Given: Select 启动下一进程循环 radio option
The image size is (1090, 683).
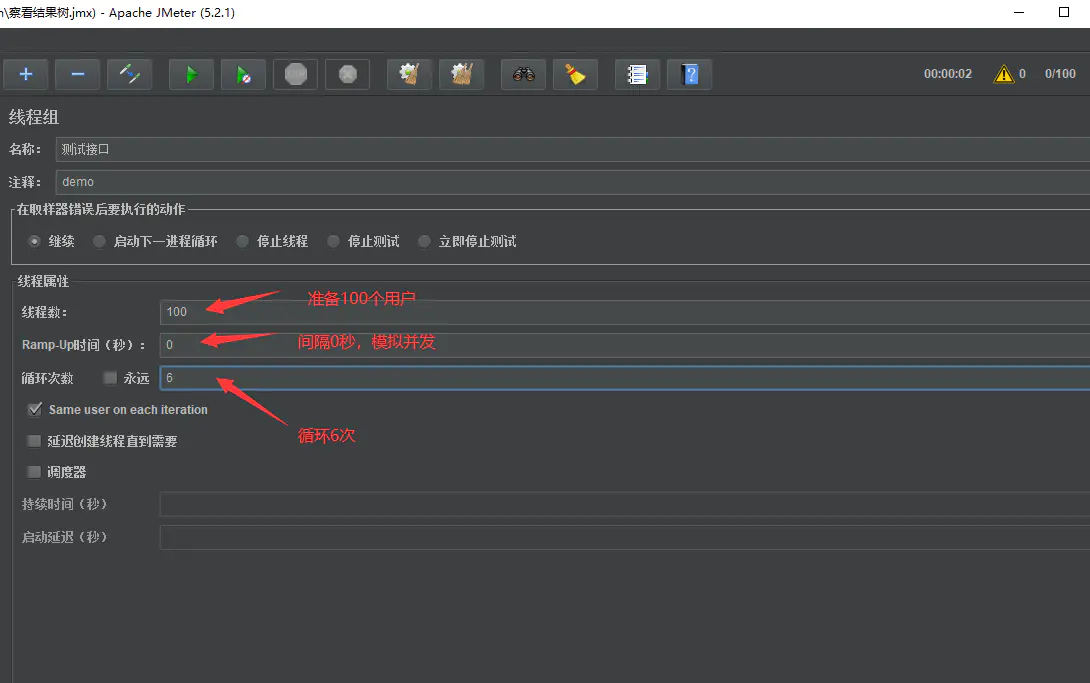Looking at the screenshot, I should 99,241.
